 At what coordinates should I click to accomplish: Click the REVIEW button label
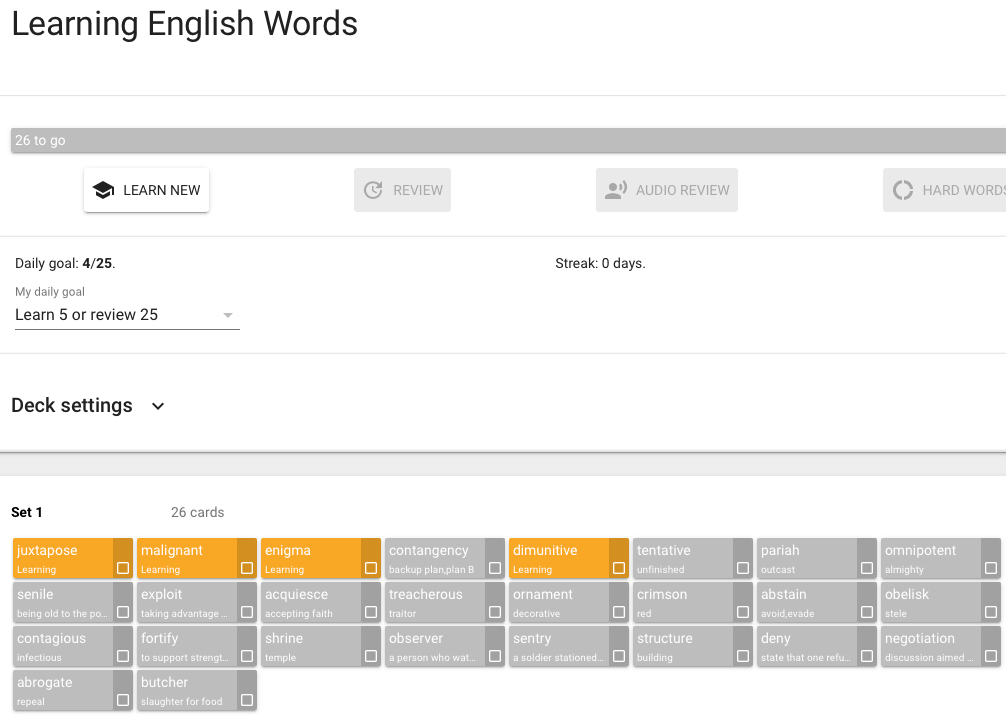[418, 190]
